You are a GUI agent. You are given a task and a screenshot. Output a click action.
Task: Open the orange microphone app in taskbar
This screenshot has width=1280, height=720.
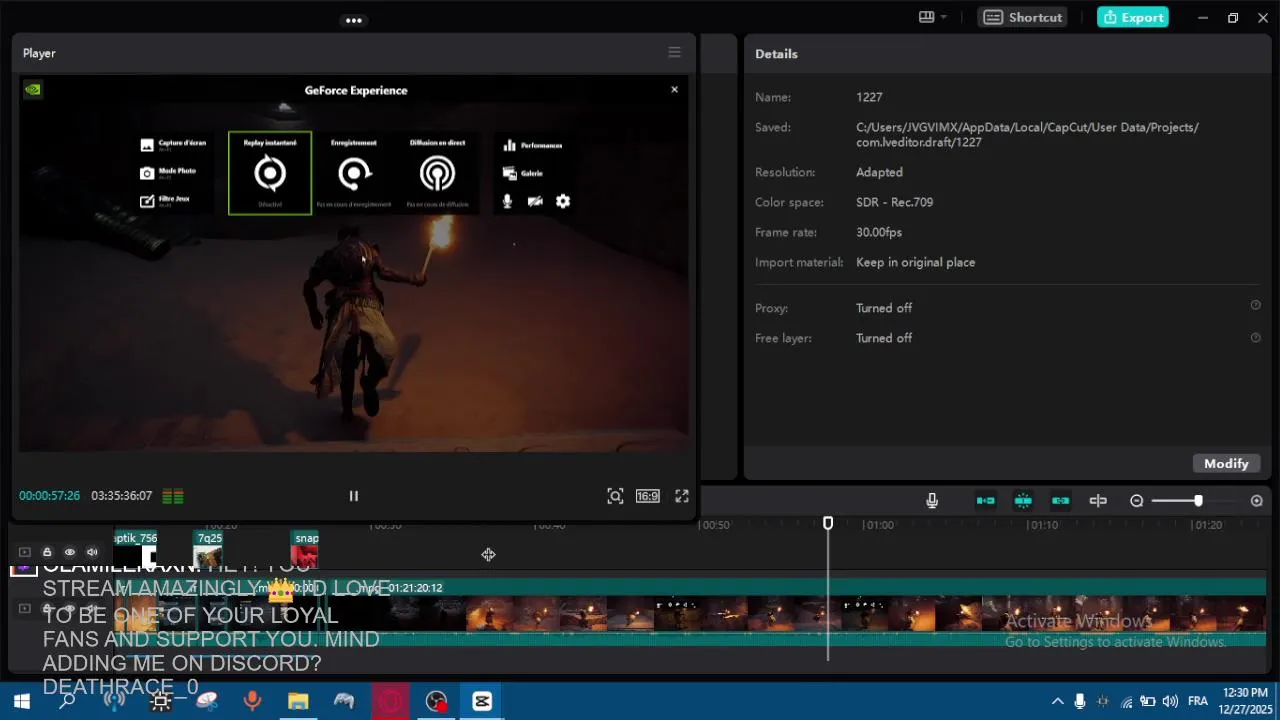[x=252, y=701]
